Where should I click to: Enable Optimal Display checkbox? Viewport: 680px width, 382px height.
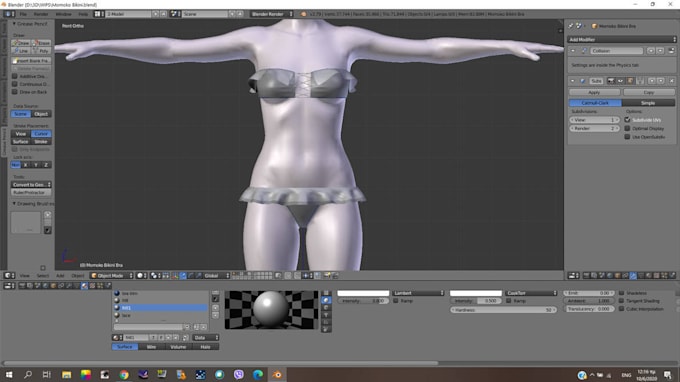point(627,128)
